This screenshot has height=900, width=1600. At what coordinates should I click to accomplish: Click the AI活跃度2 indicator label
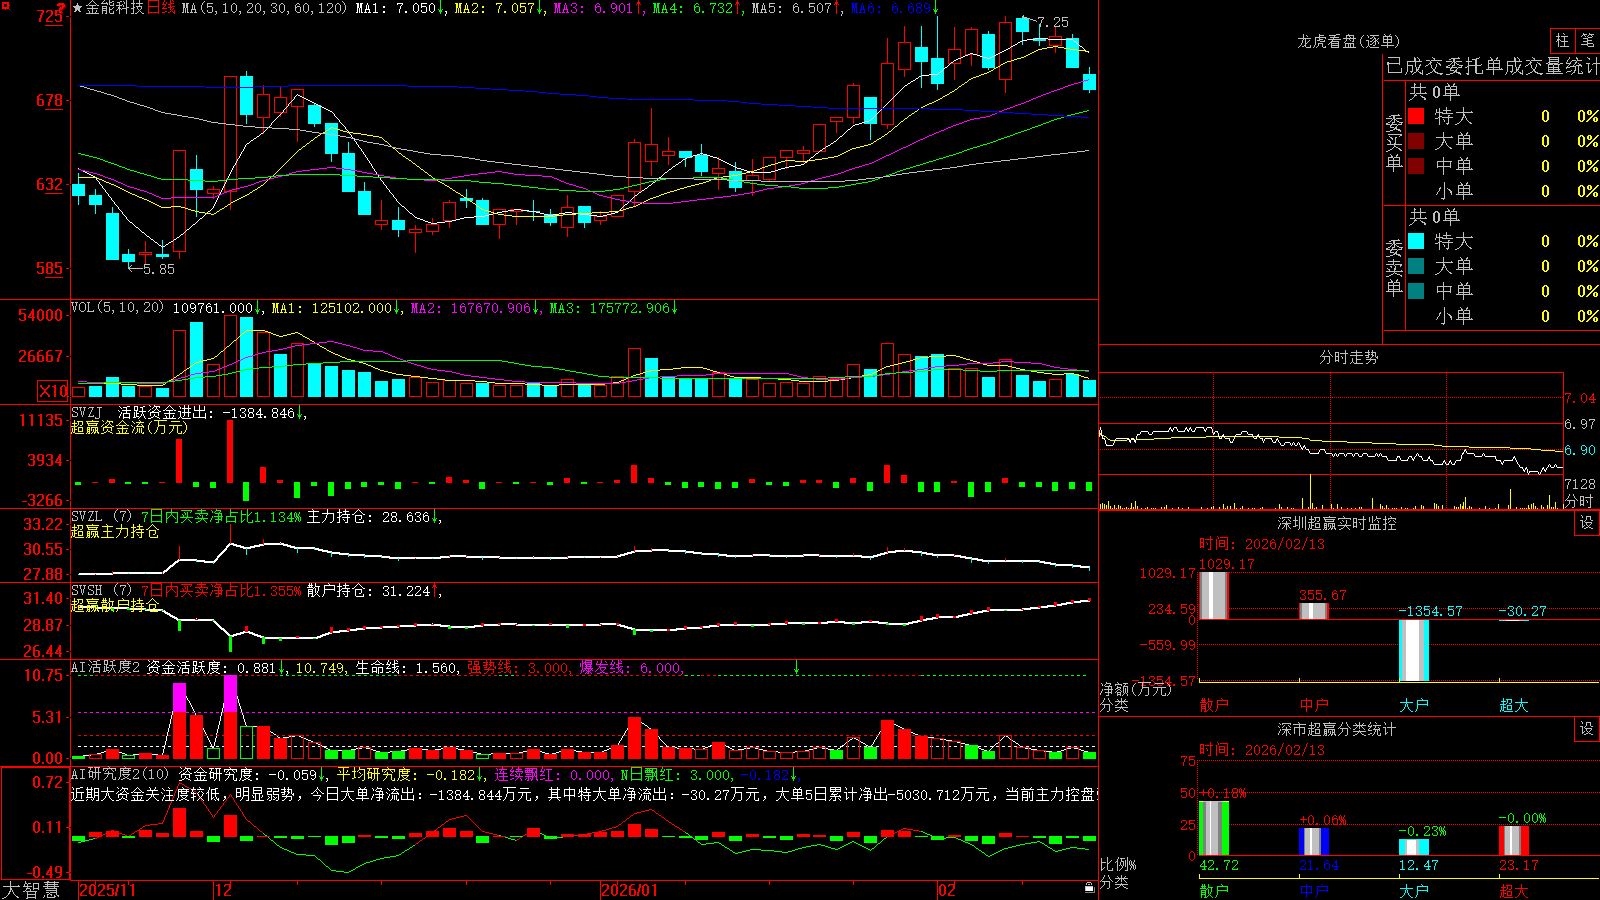(x=106, y=668)
